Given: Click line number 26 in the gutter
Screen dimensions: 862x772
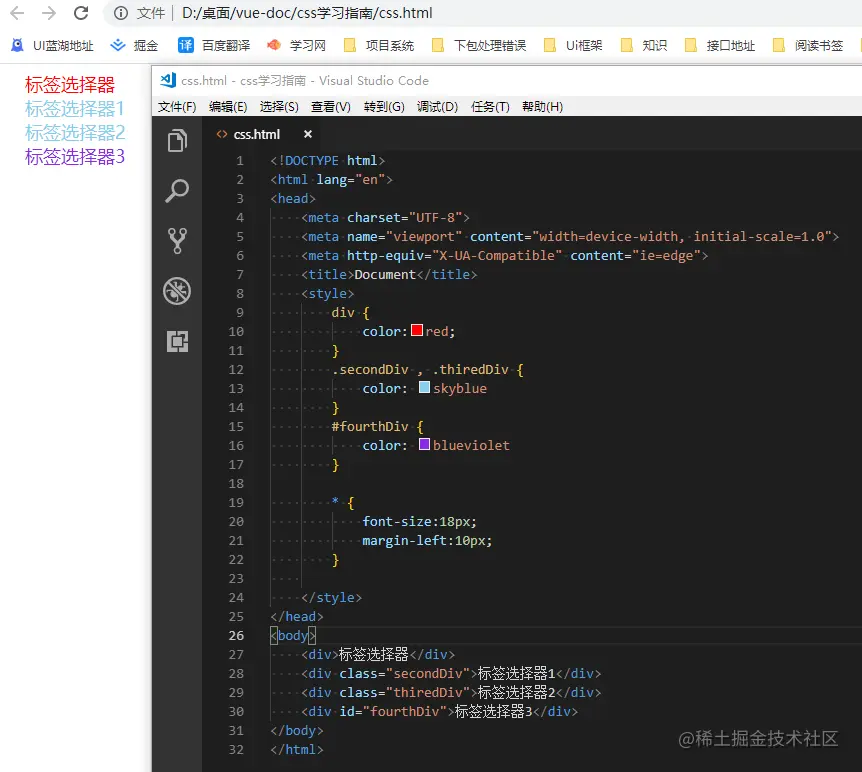Looking at the screenshot, I should tap(236, 635).
